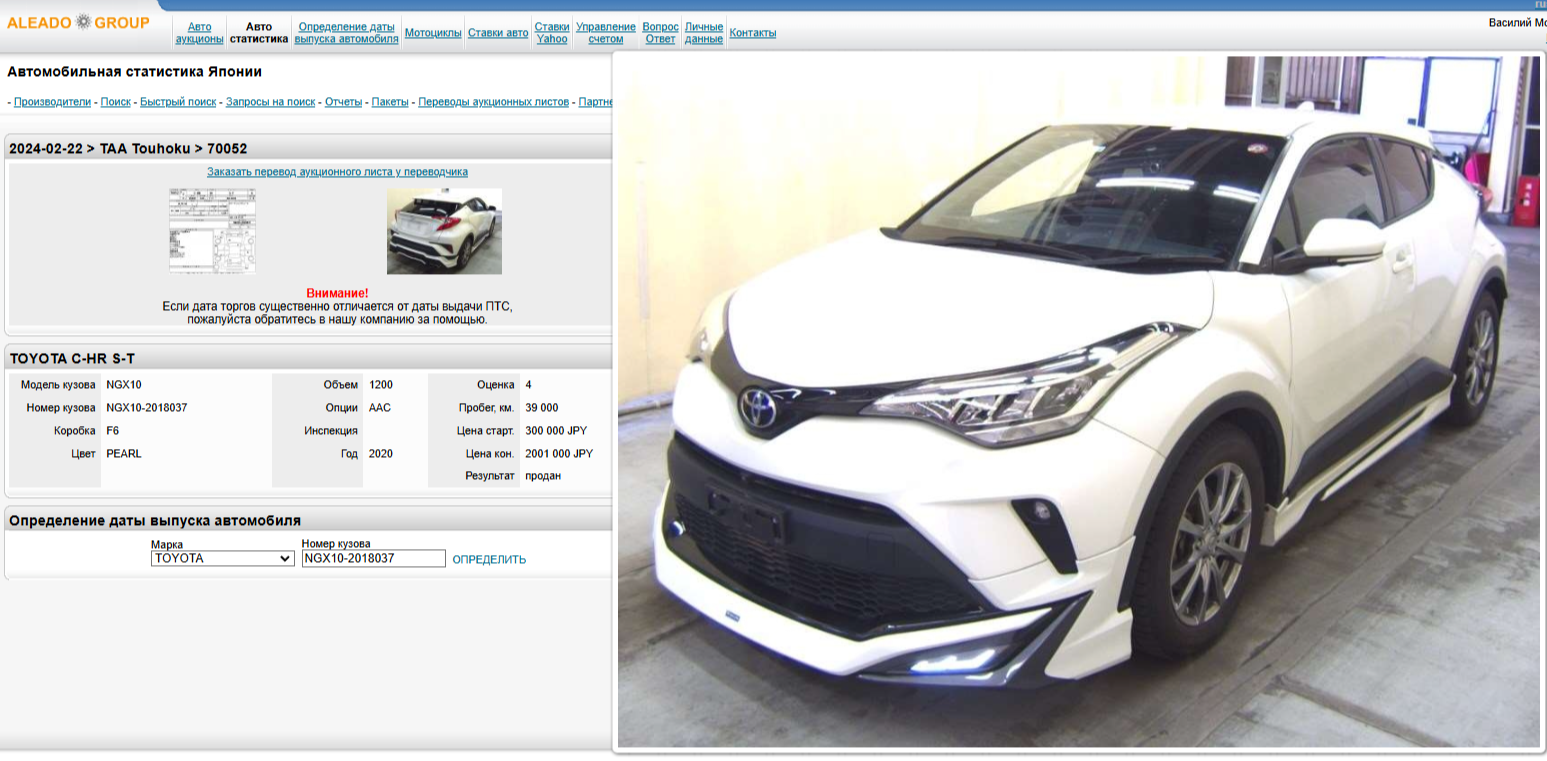The width and height of the screenshot is (1547, 761).
Task: Open the auction sheet thumbnail
Action: pos(212,231)
